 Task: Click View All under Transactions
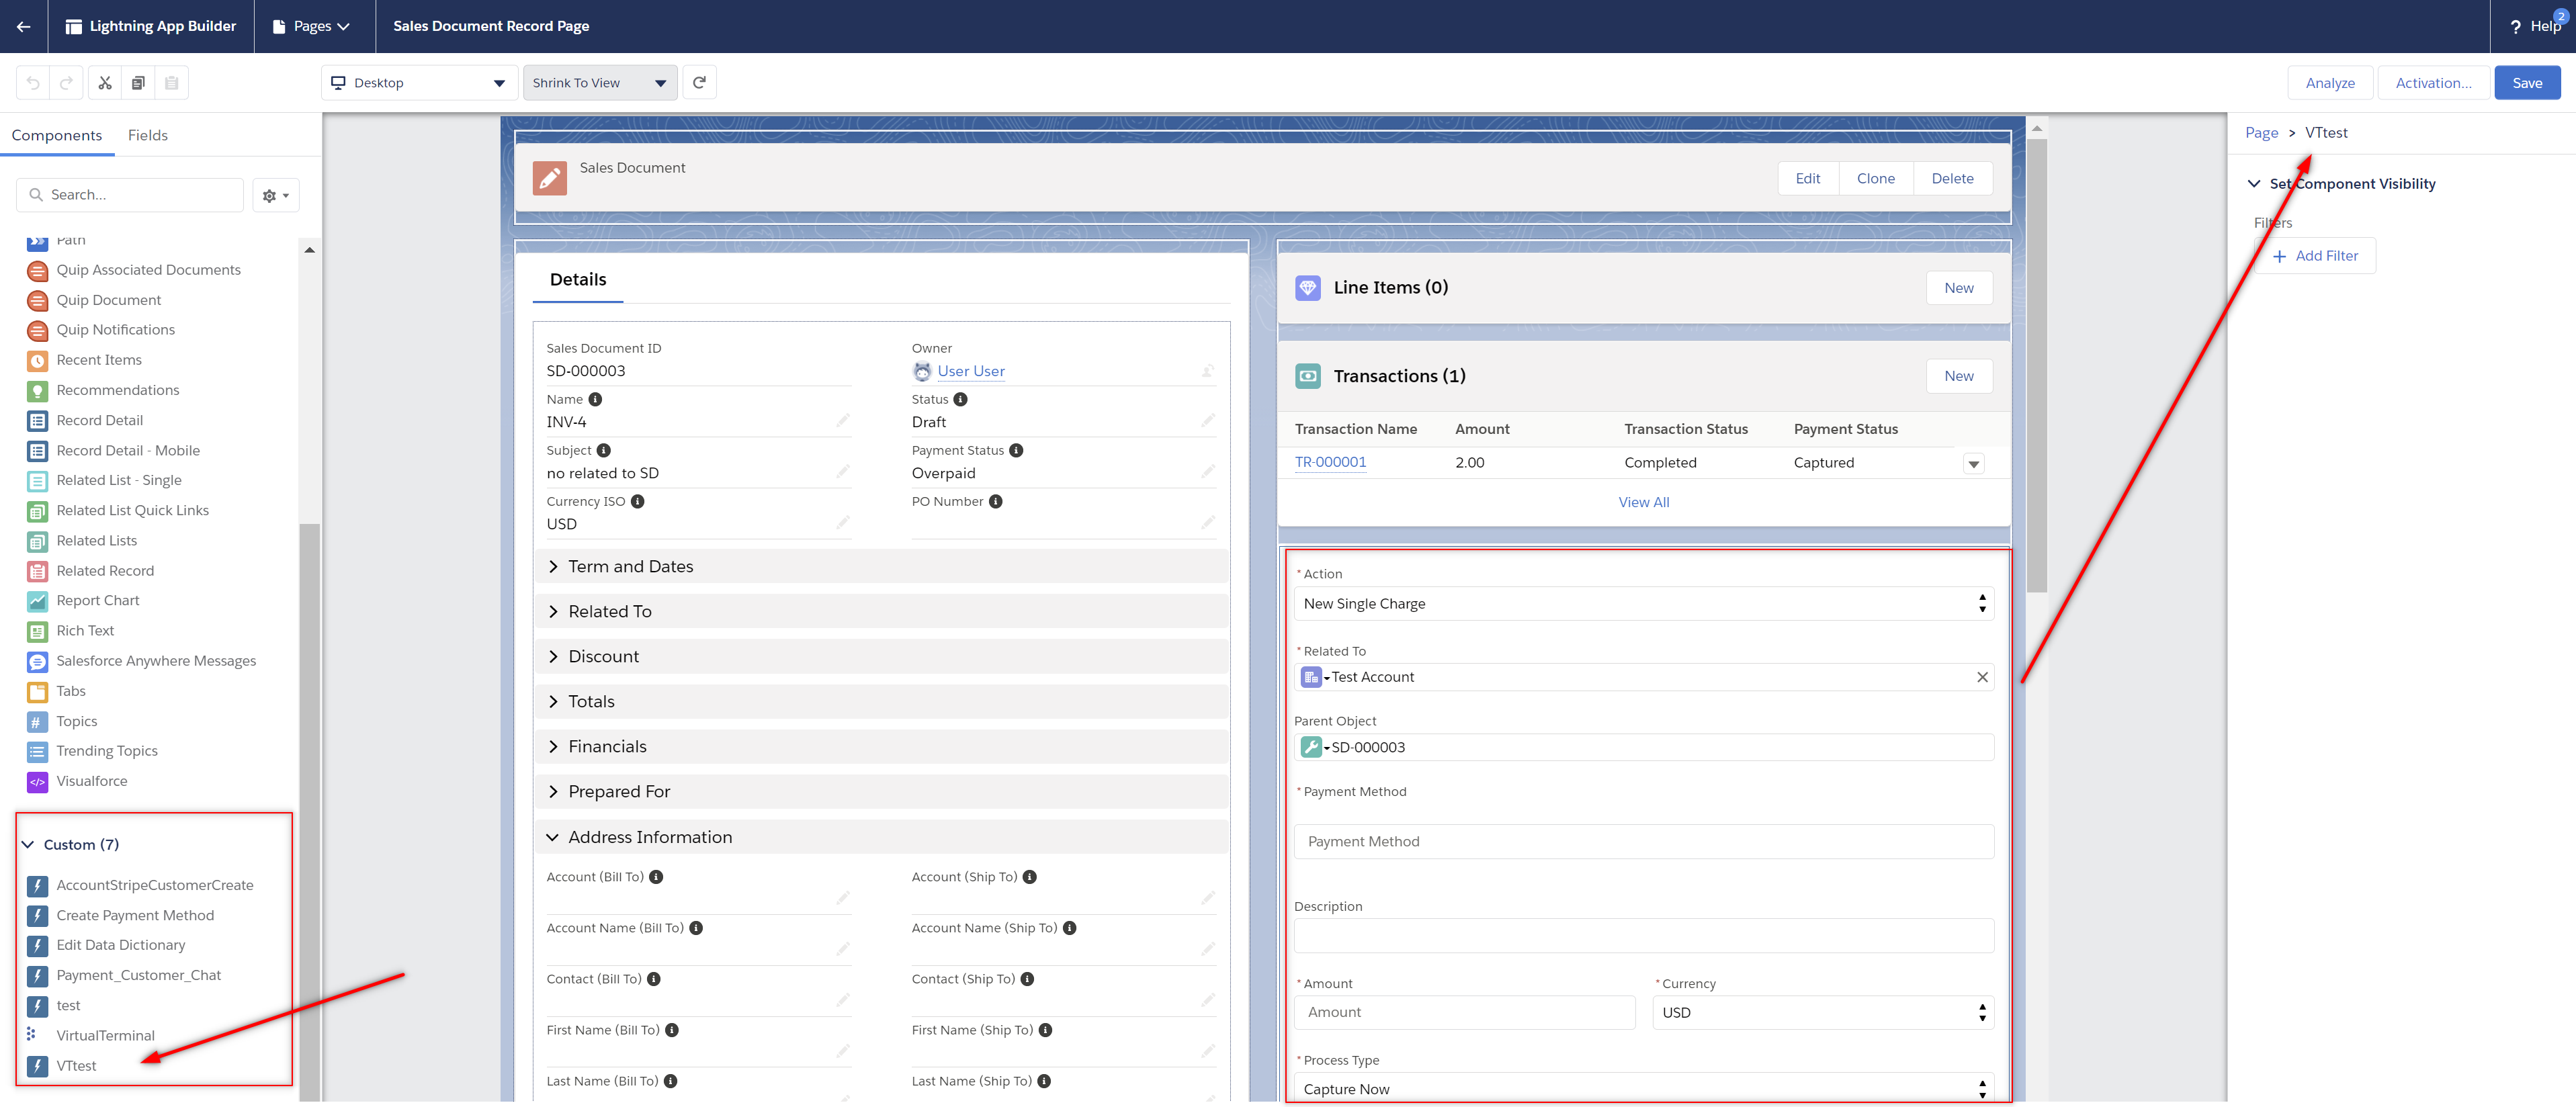(x=1643, y=502)
